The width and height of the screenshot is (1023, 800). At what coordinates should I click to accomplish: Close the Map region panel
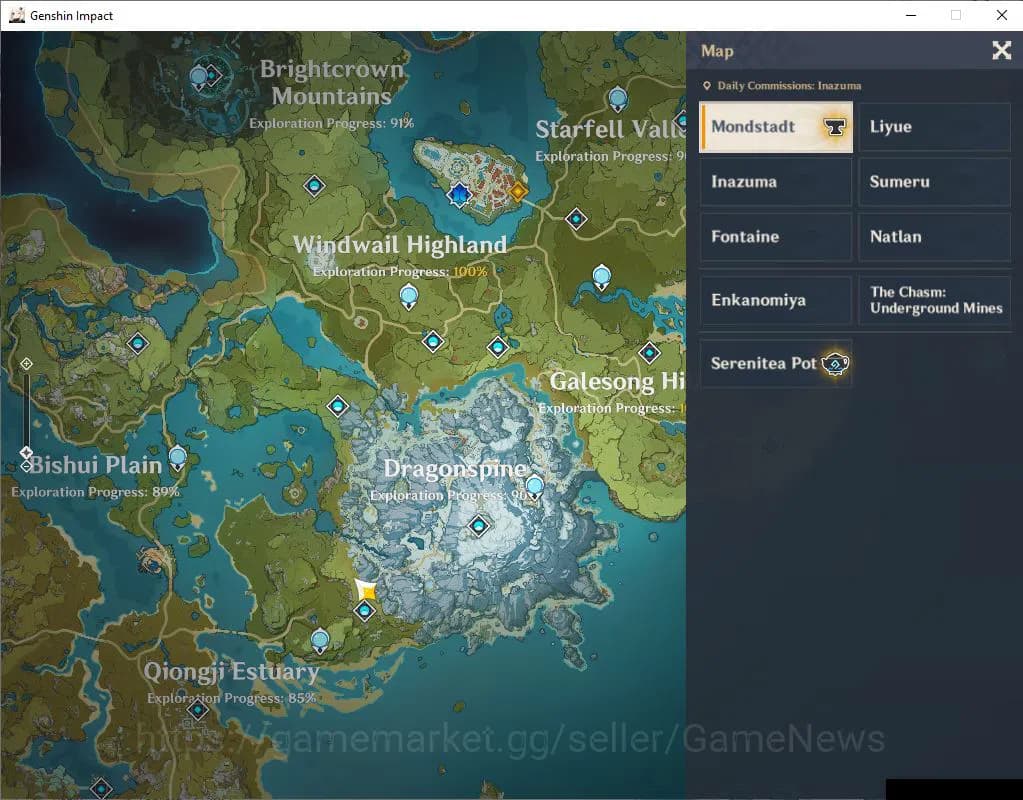pos(1001,51)
